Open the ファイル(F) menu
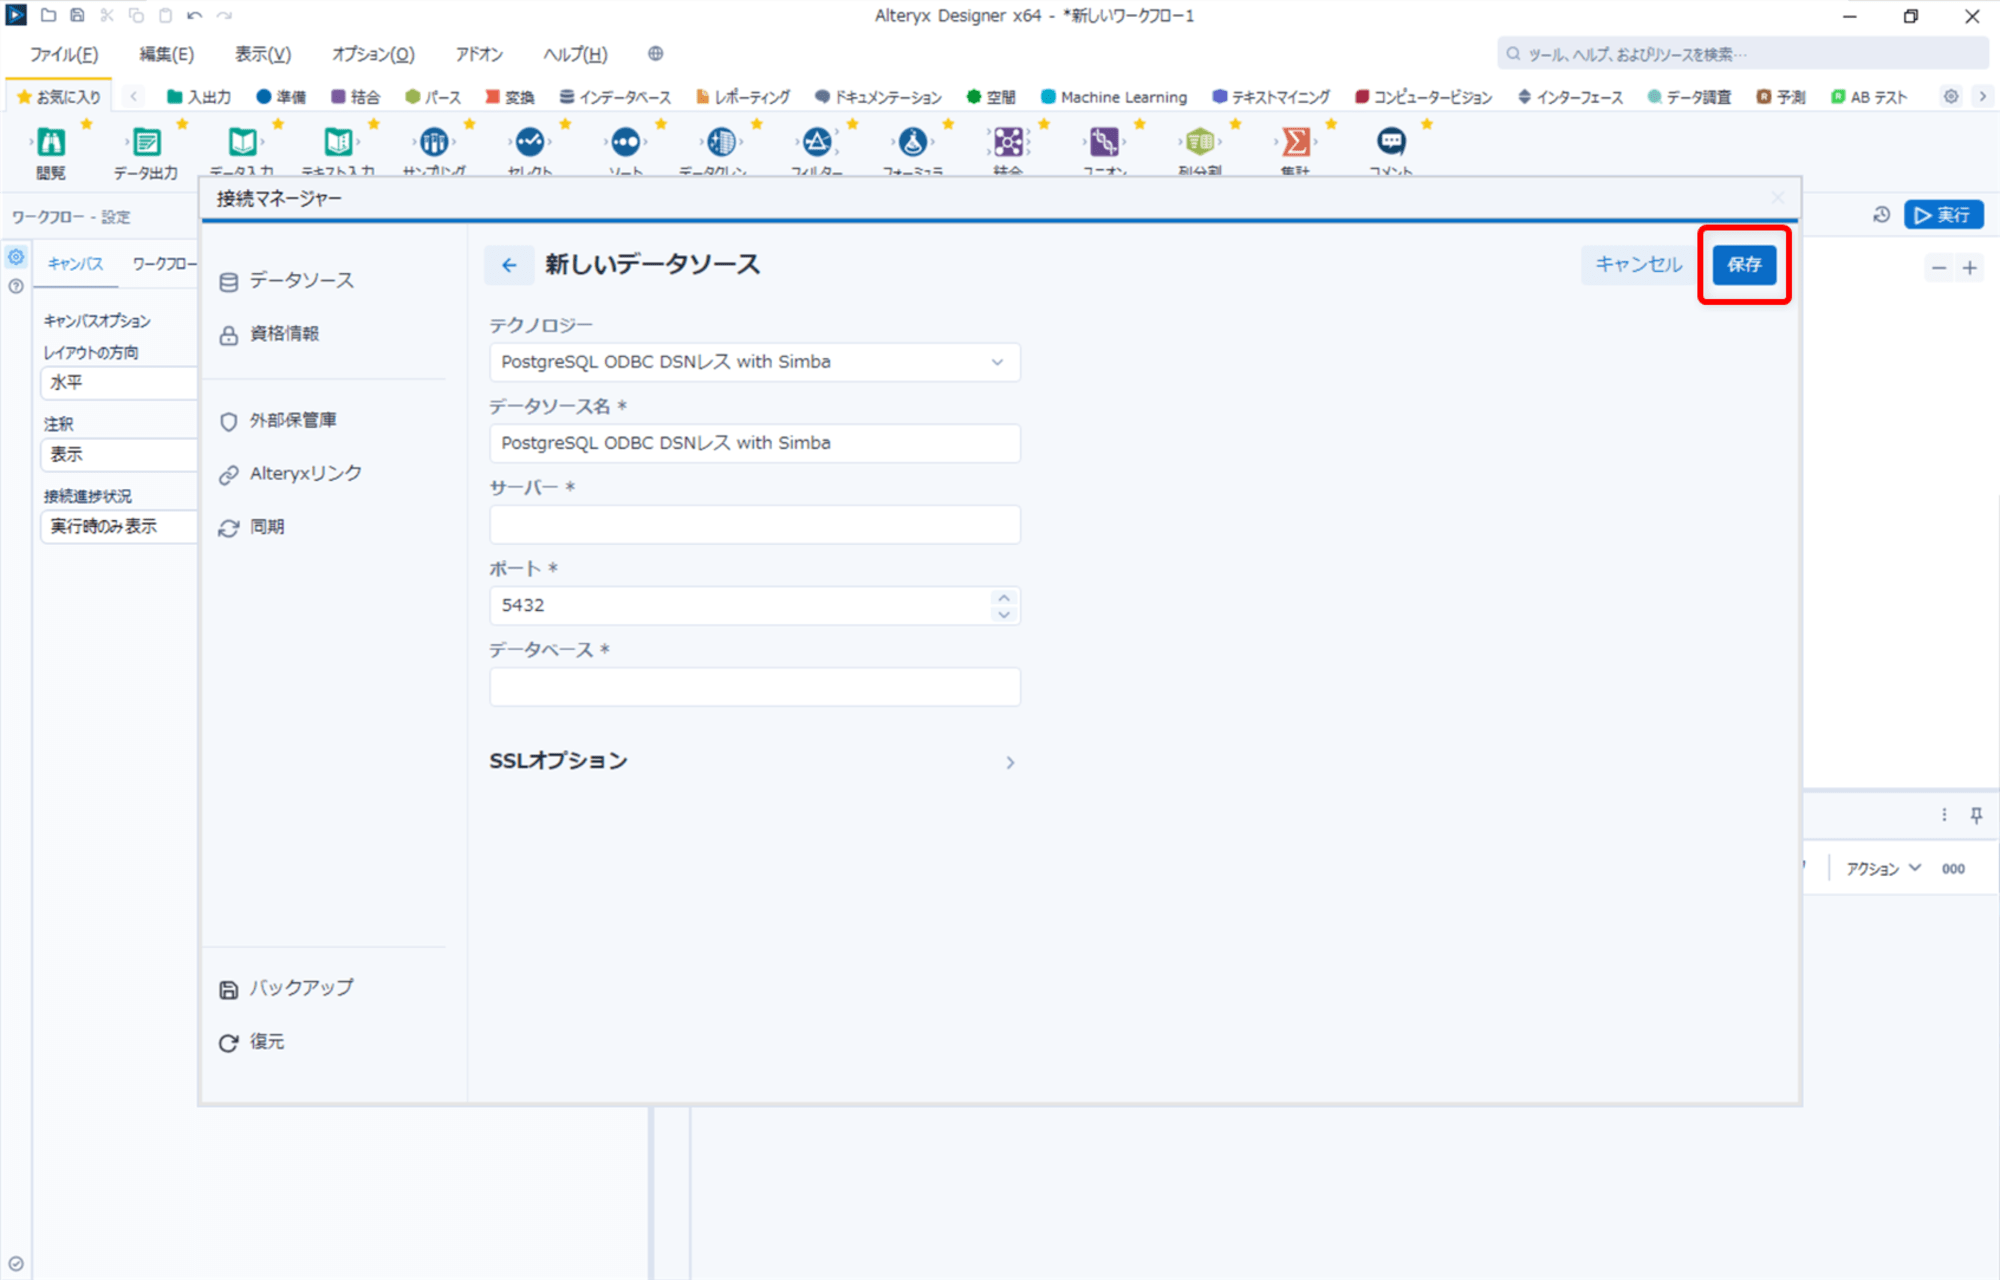Screen dimensions: 2000x1280 point(63,54)
